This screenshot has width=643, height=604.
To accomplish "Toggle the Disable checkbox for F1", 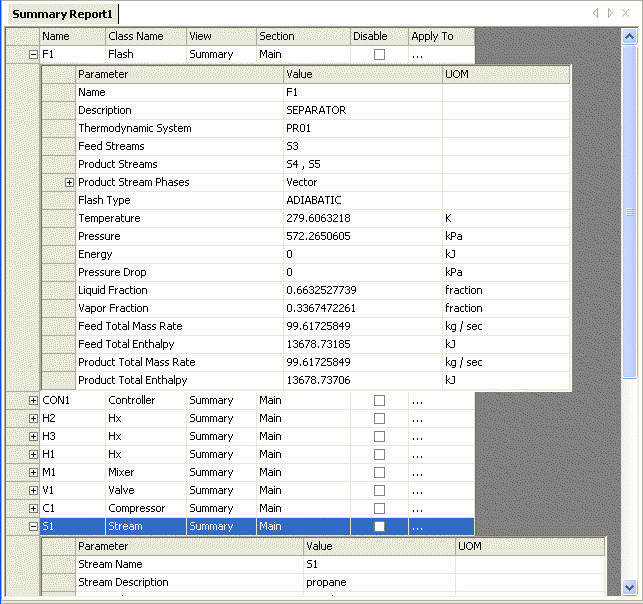I will (x=379, y=55).
